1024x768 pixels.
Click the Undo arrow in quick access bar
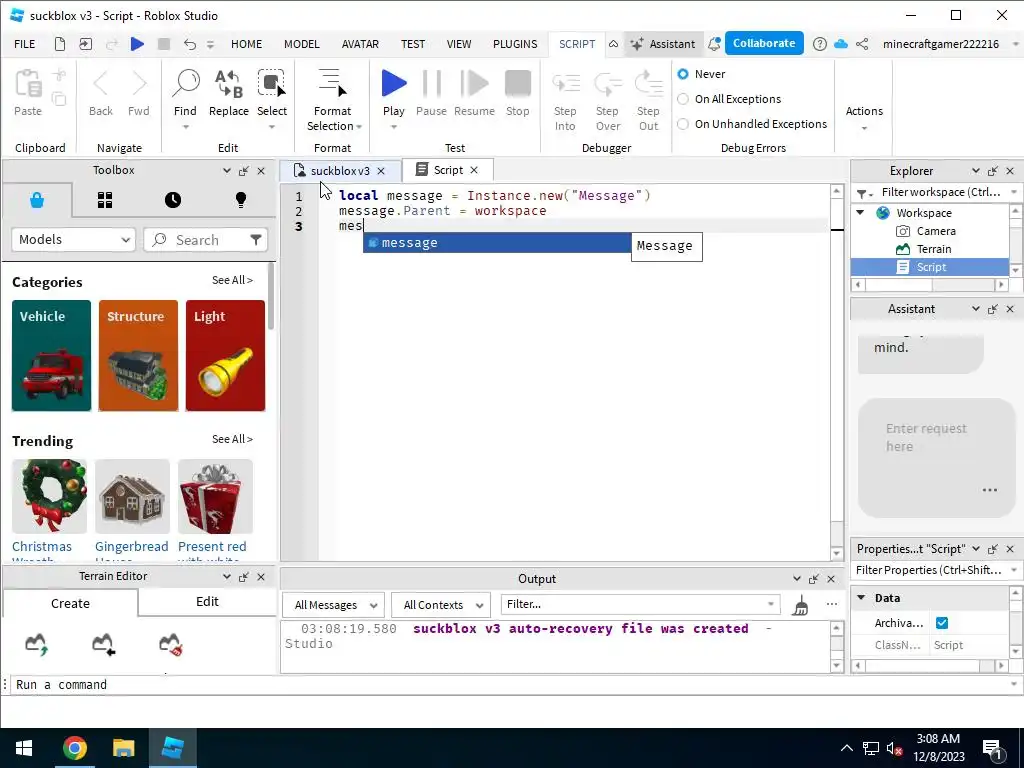tap(189, 44)
